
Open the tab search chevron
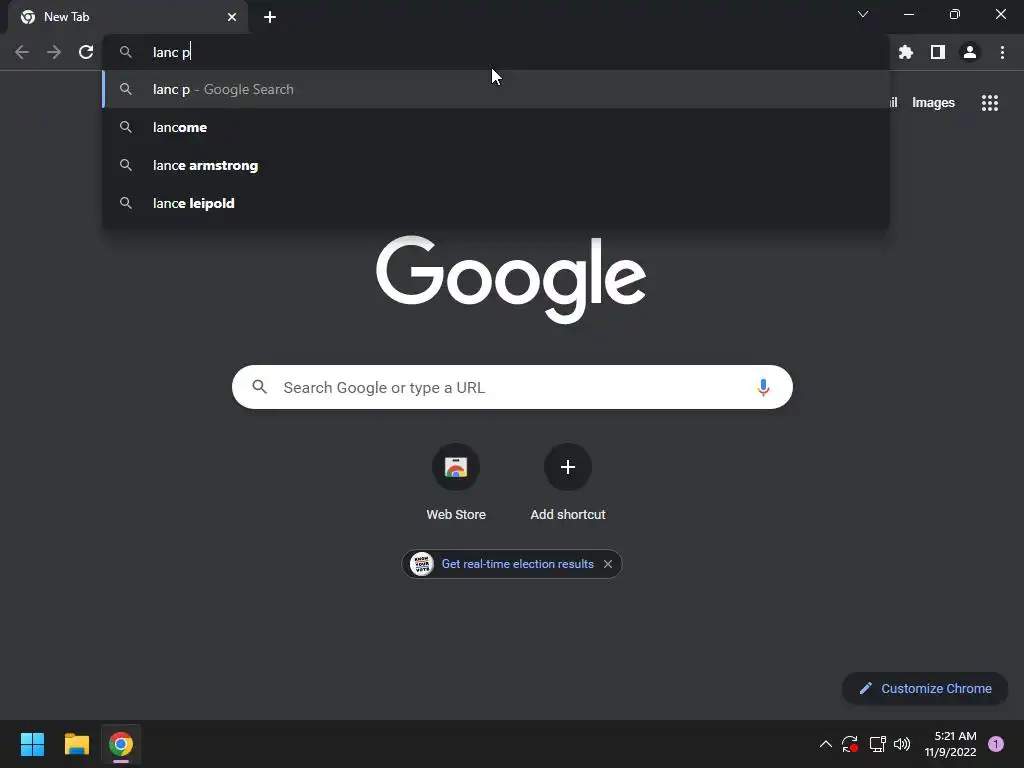pyautogui.click(x=863, y=14)
